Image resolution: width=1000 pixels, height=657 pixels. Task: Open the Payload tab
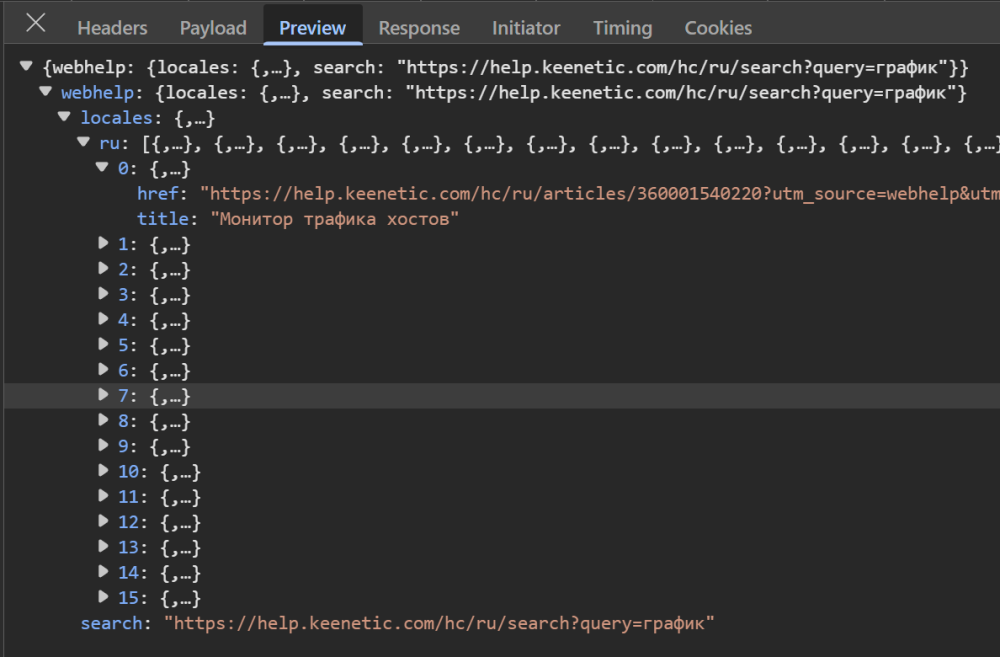(213, 28)
